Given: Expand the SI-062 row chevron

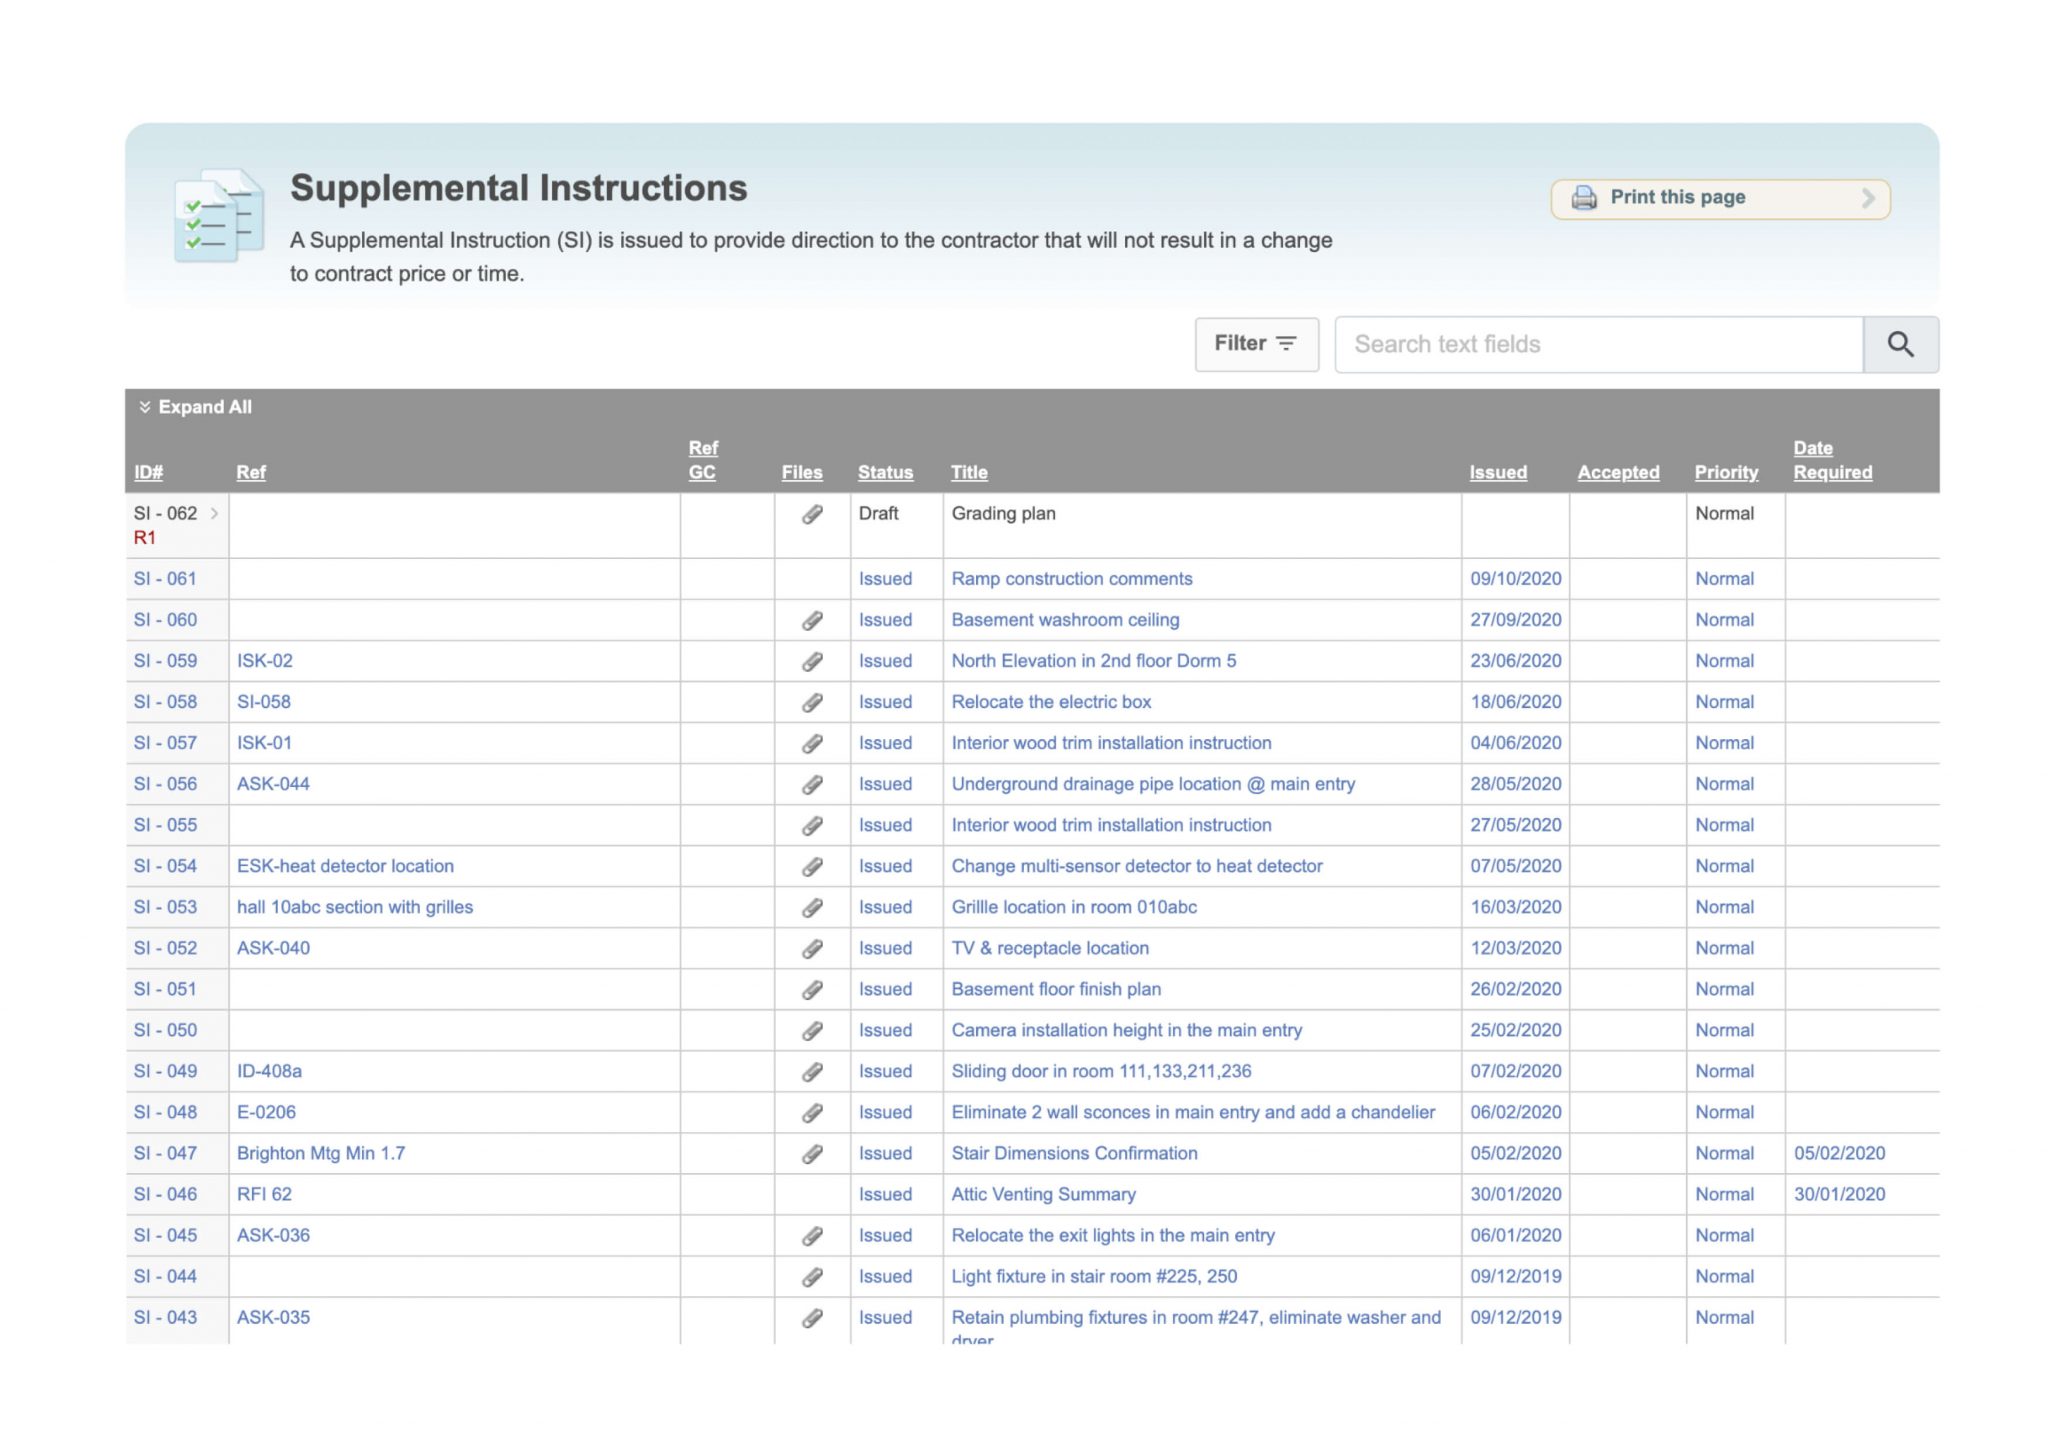Looking at the screenshot, I should (x=213, y=513).
